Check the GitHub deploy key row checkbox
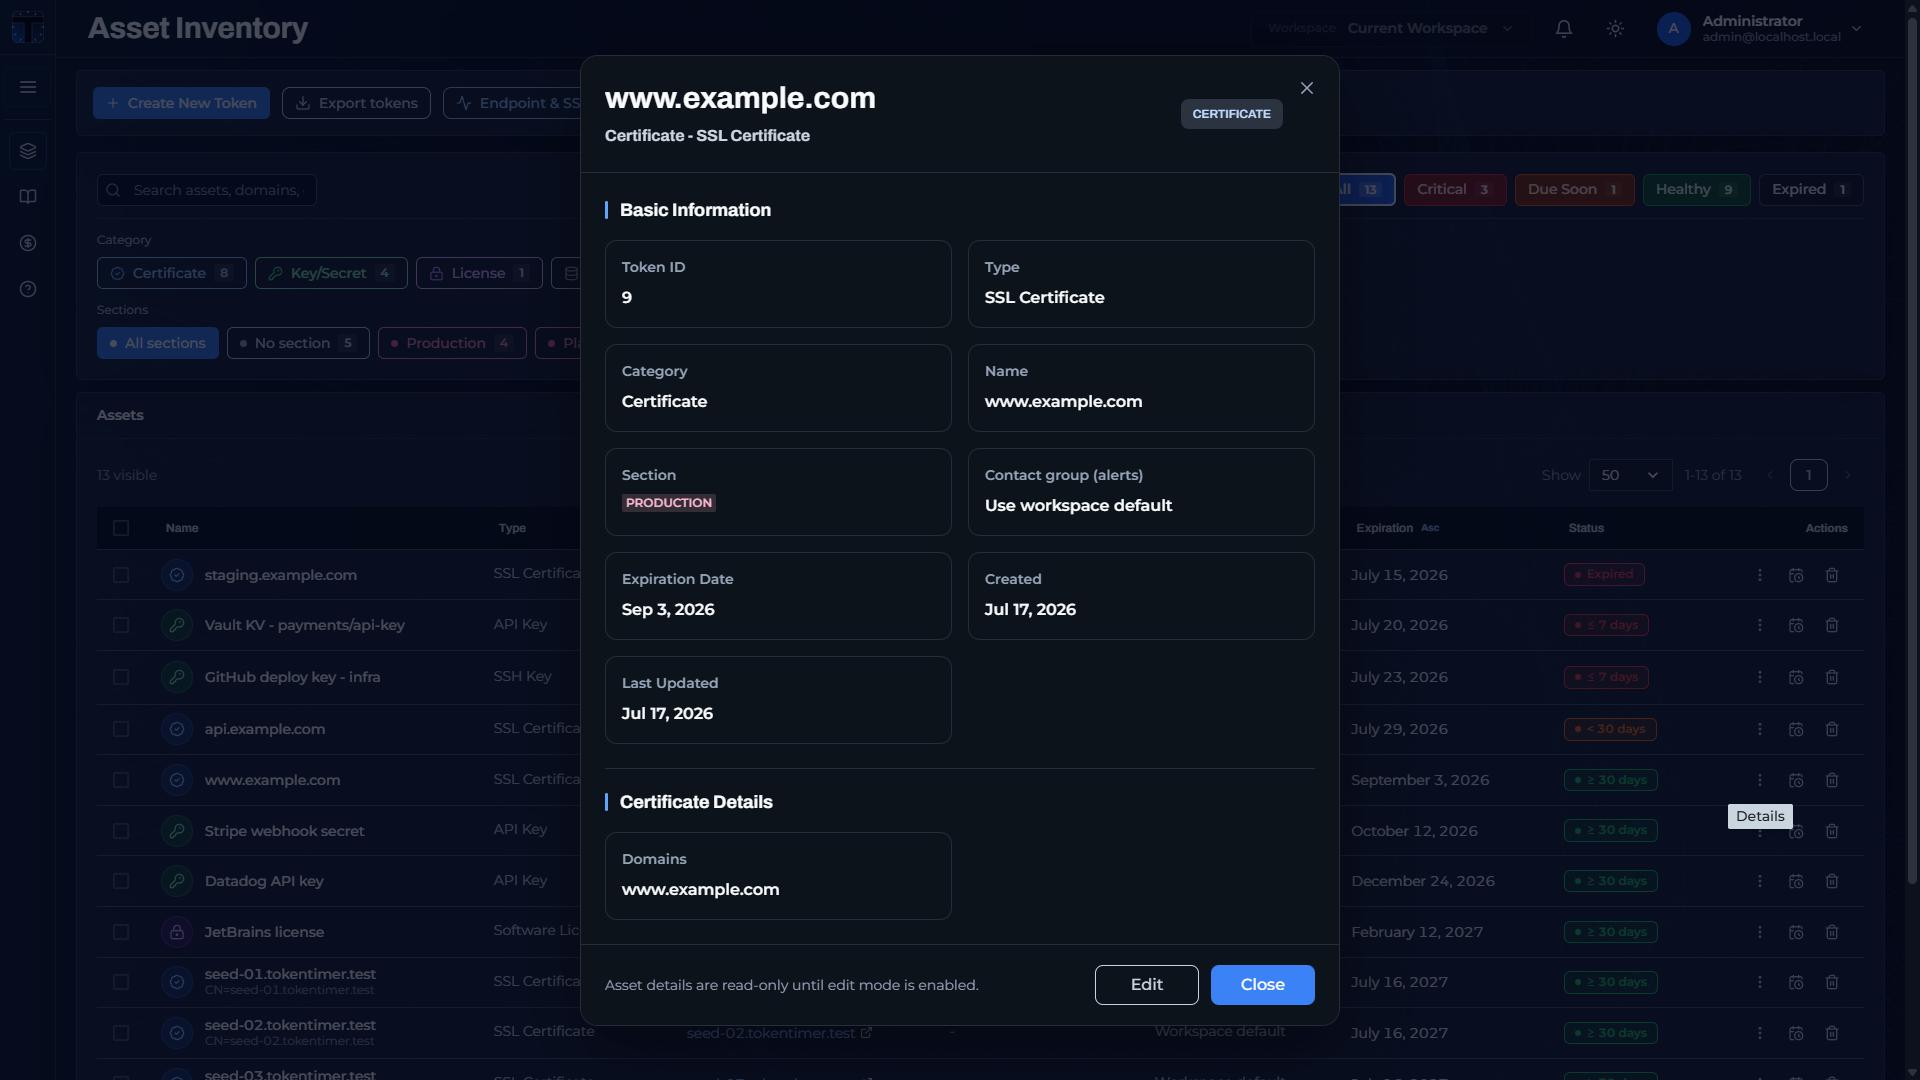The image size is (1920, 1080). point(121,677)
